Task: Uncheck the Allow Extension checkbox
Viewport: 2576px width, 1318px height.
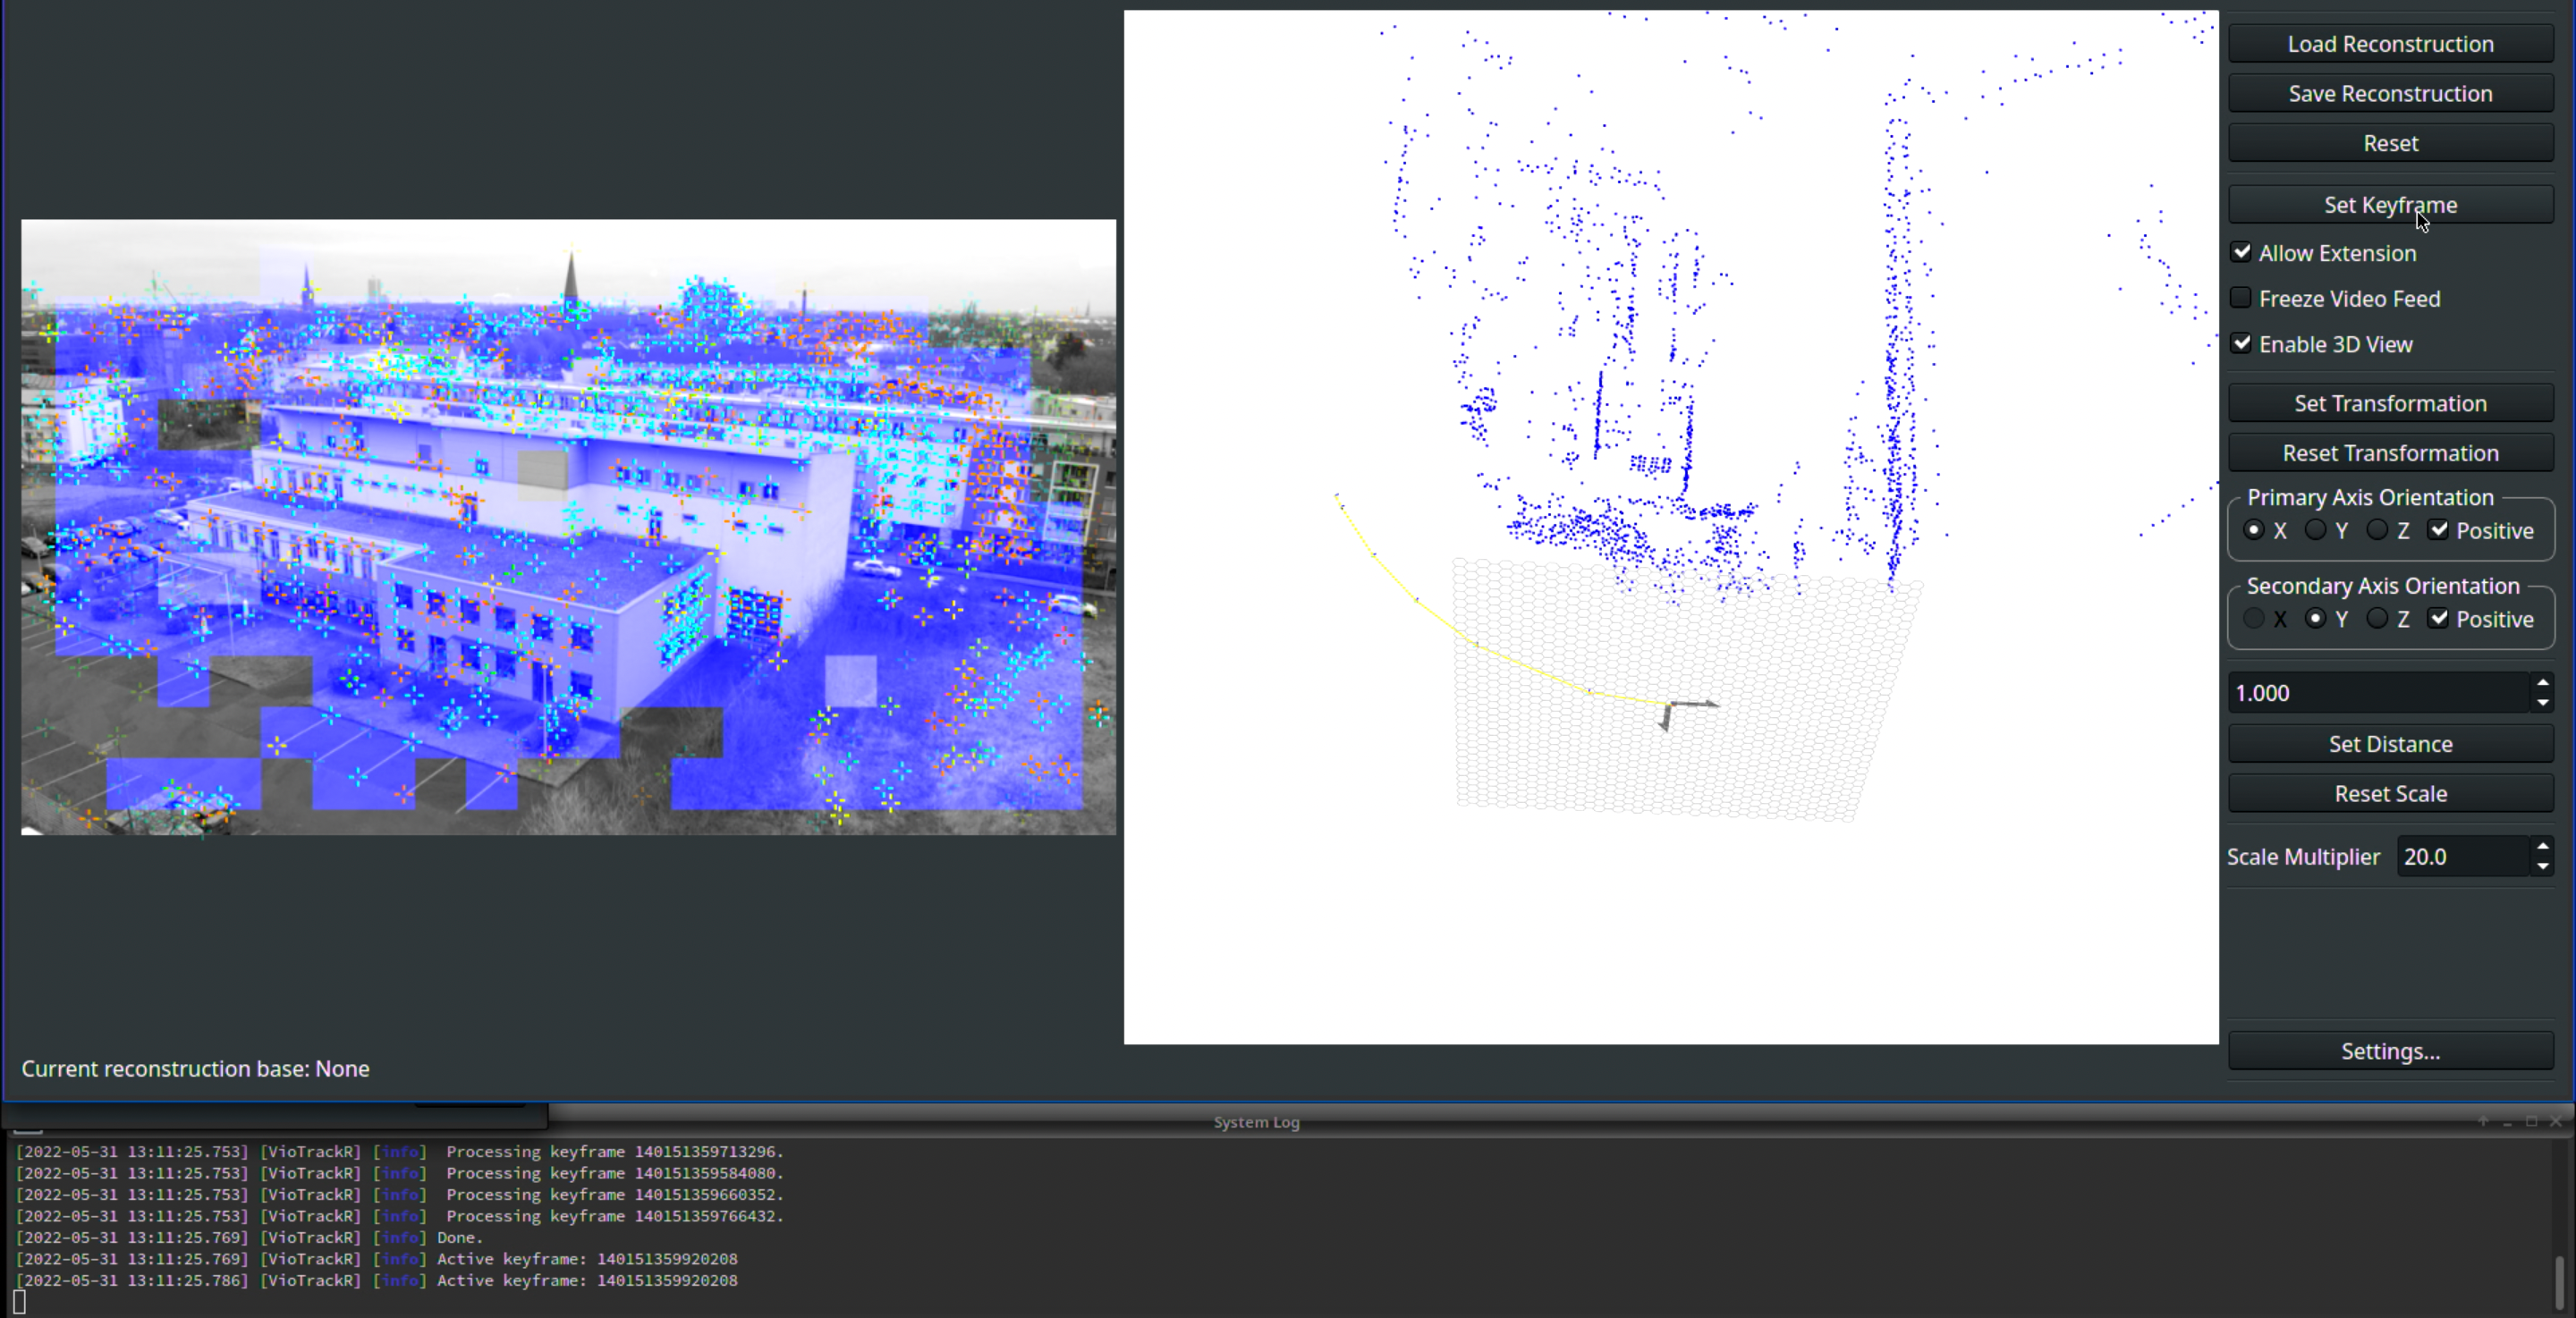Action: click(2241, 253)
